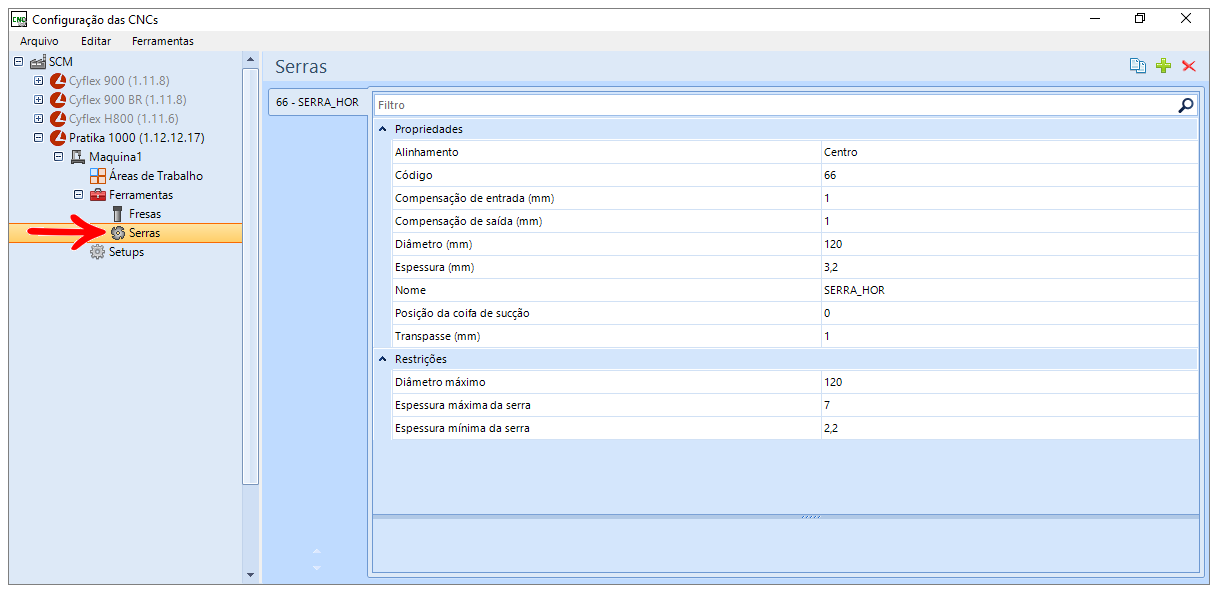Collapse the Pratika 1000 node
This screenshot has width=1219, height=593.
[x=38, y=138]
